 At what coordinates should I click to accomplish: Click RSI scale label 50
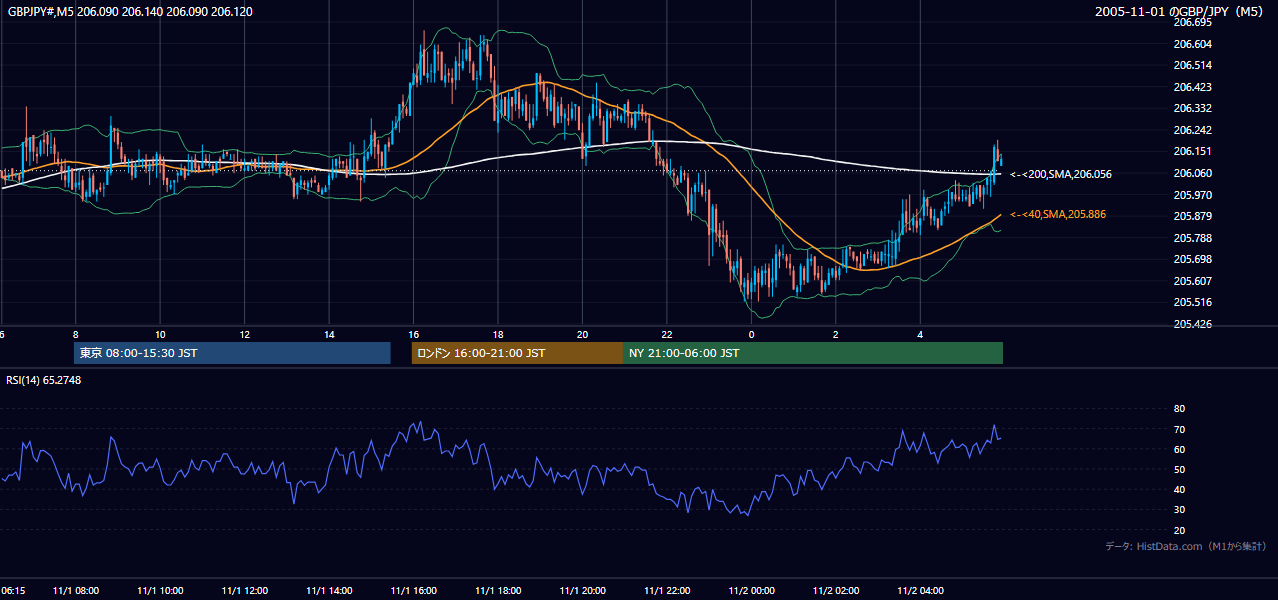pos(1179,469)
